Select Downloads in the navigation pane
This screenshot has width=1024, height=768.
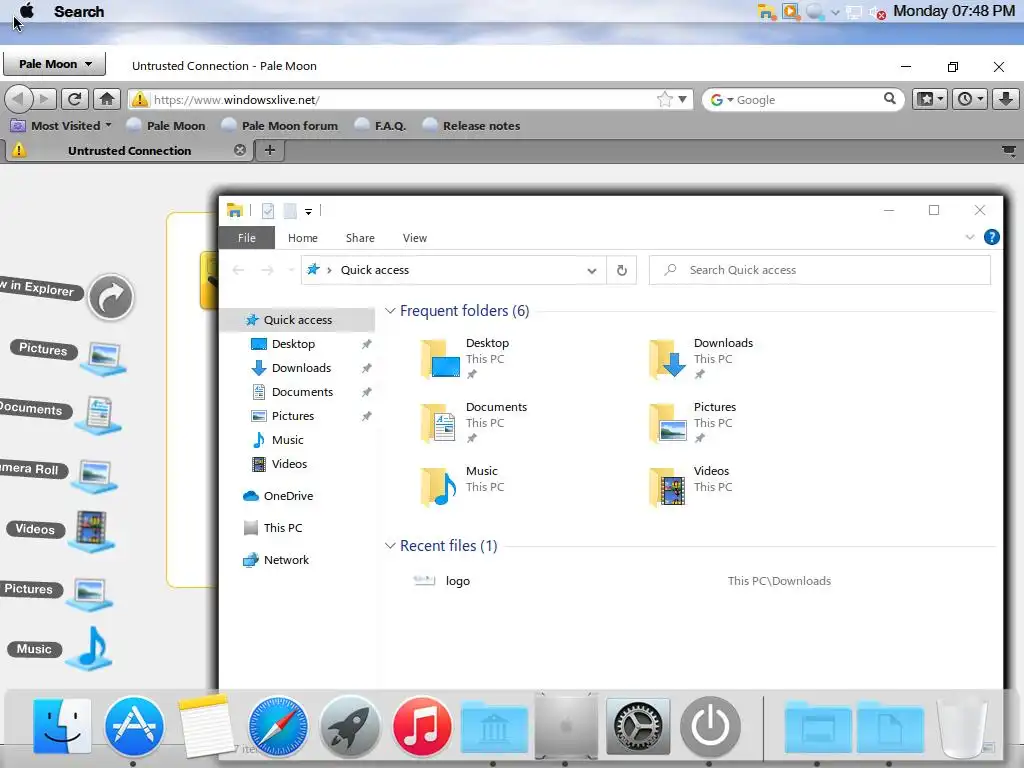coord(301,368)
